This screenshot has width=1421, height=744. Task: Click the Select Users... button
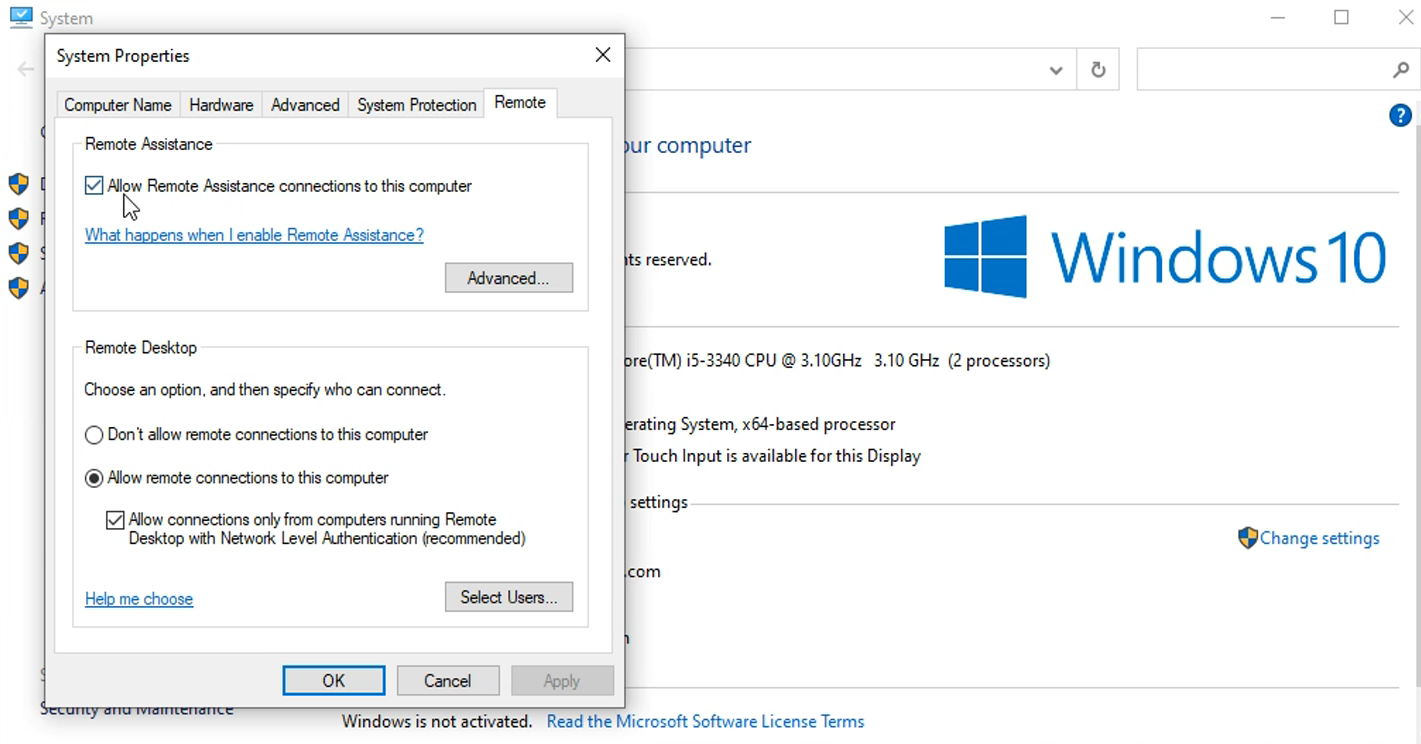click(508, 597)
